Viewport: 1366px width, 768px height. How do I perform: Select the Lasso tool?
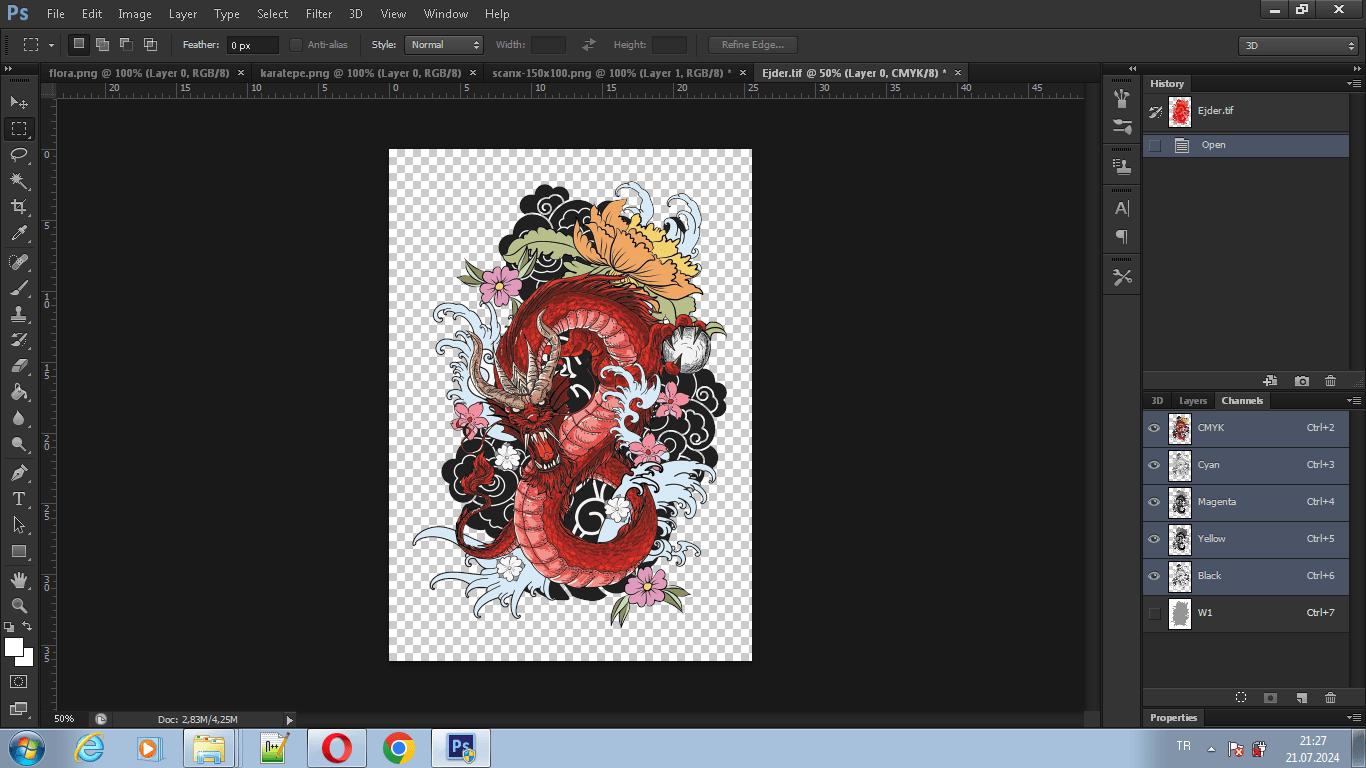[x=18, y=154]
